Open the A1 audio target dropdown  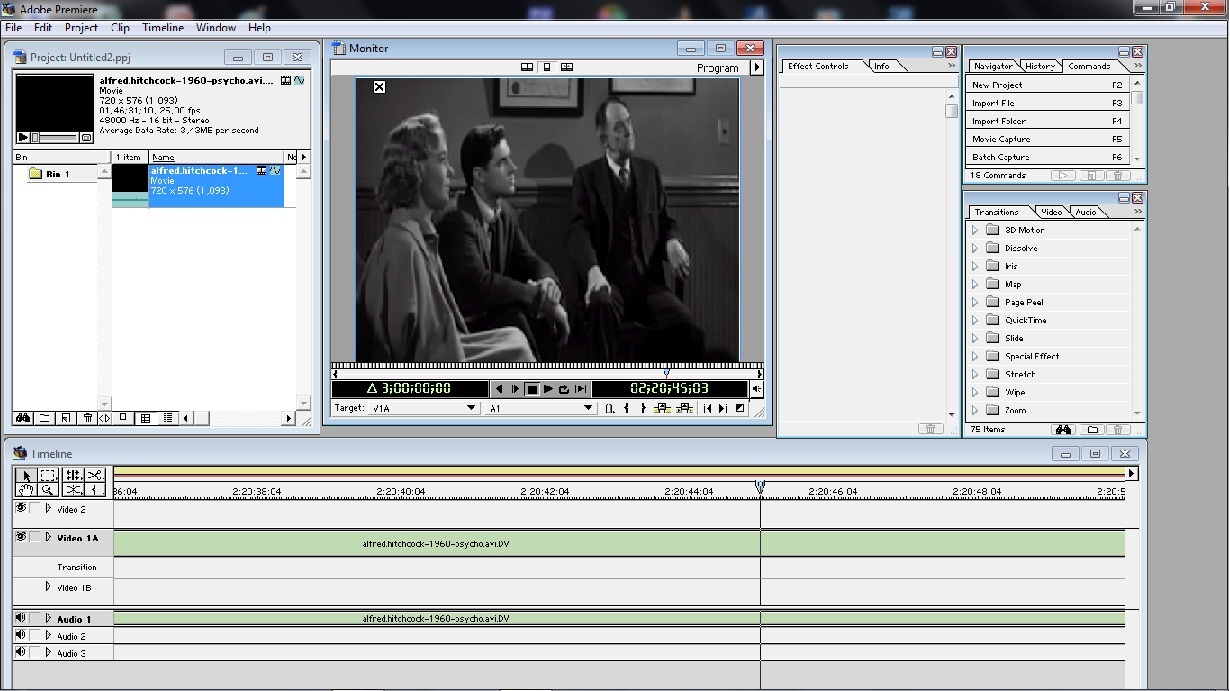(x=541, y=408)
